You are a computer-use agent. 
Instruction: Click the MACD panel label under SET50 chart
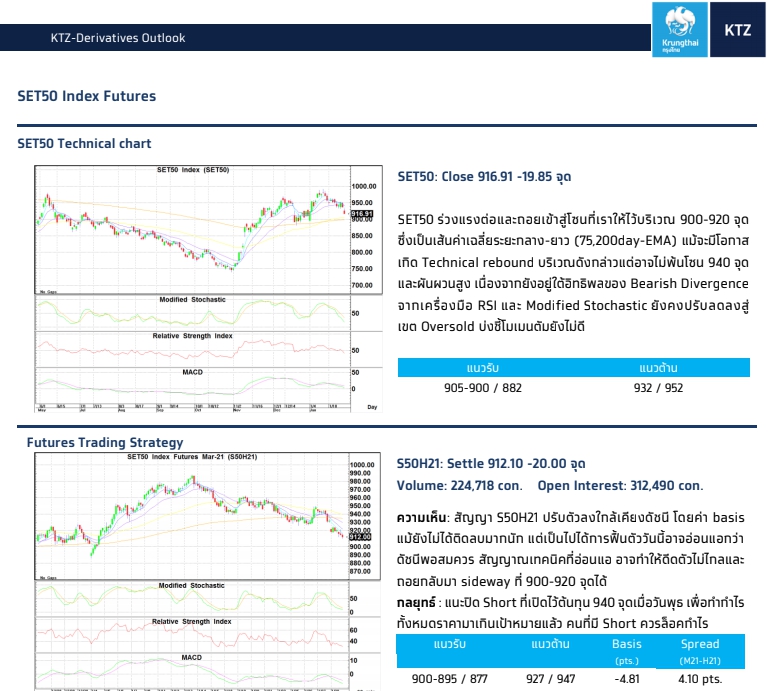(x=193, y=372)
